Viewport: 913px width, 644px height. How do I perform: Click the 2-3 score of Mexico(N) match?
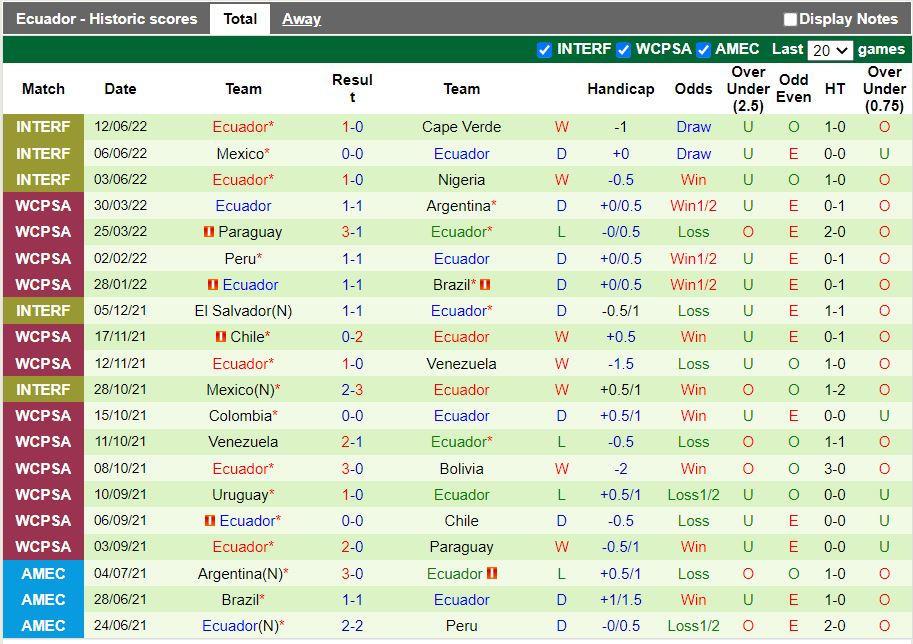tap(352, 390)
